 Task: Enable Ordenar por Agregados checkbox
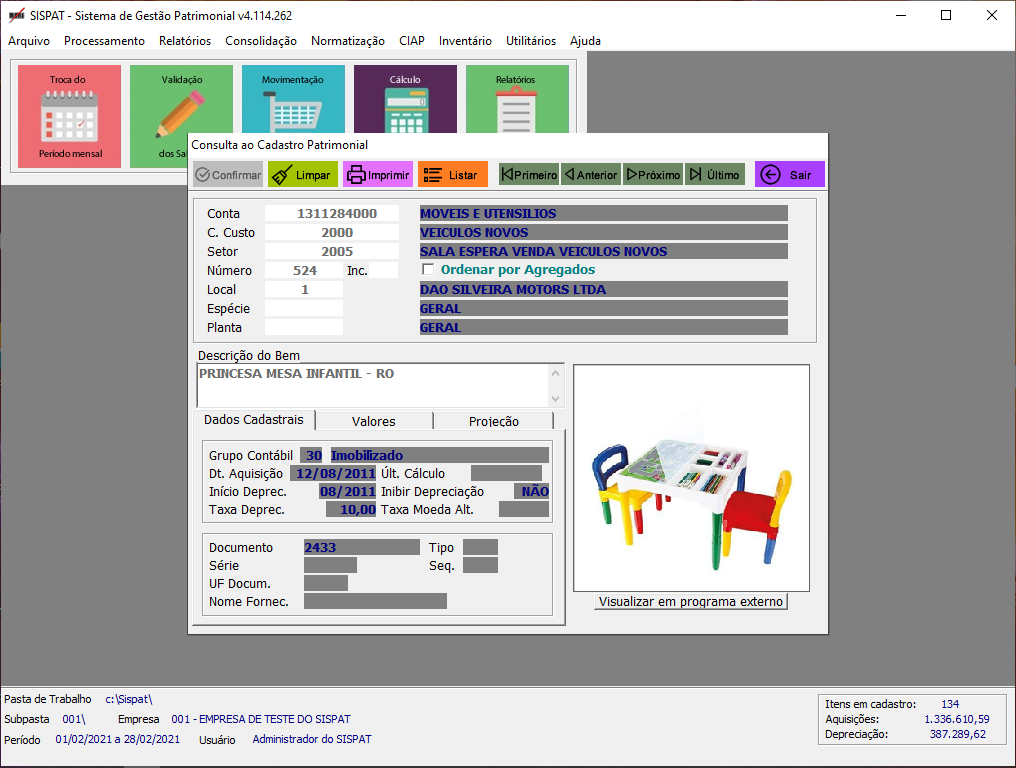point(428,270)
